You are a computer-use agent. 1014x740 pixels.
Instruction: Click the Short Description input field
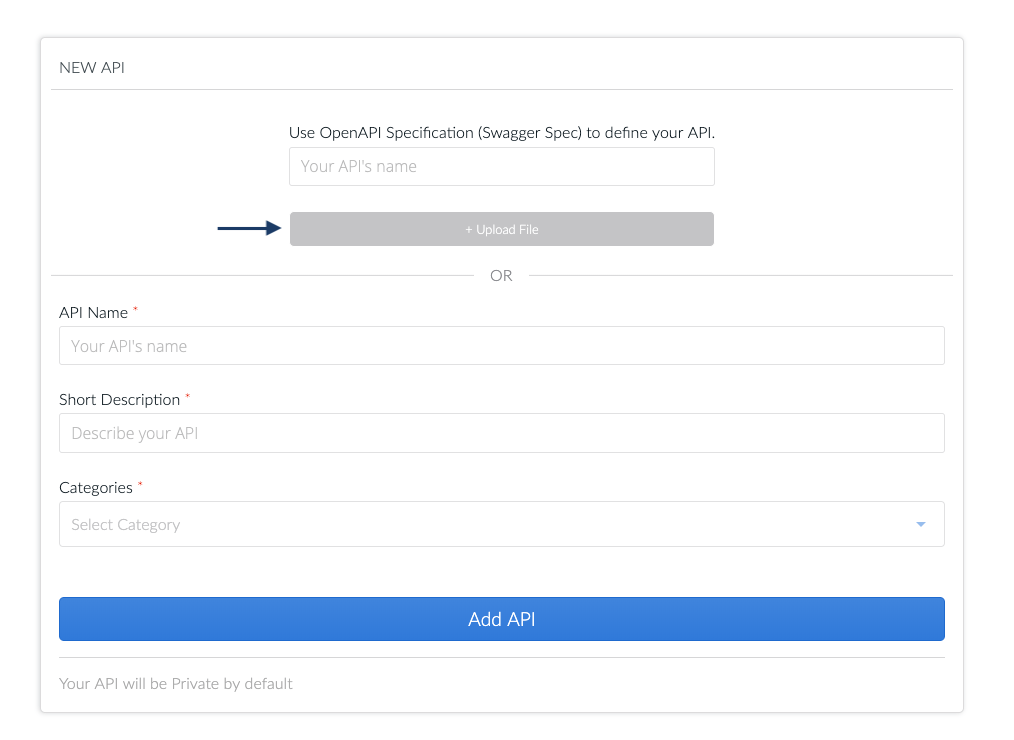tap(501, 433)
